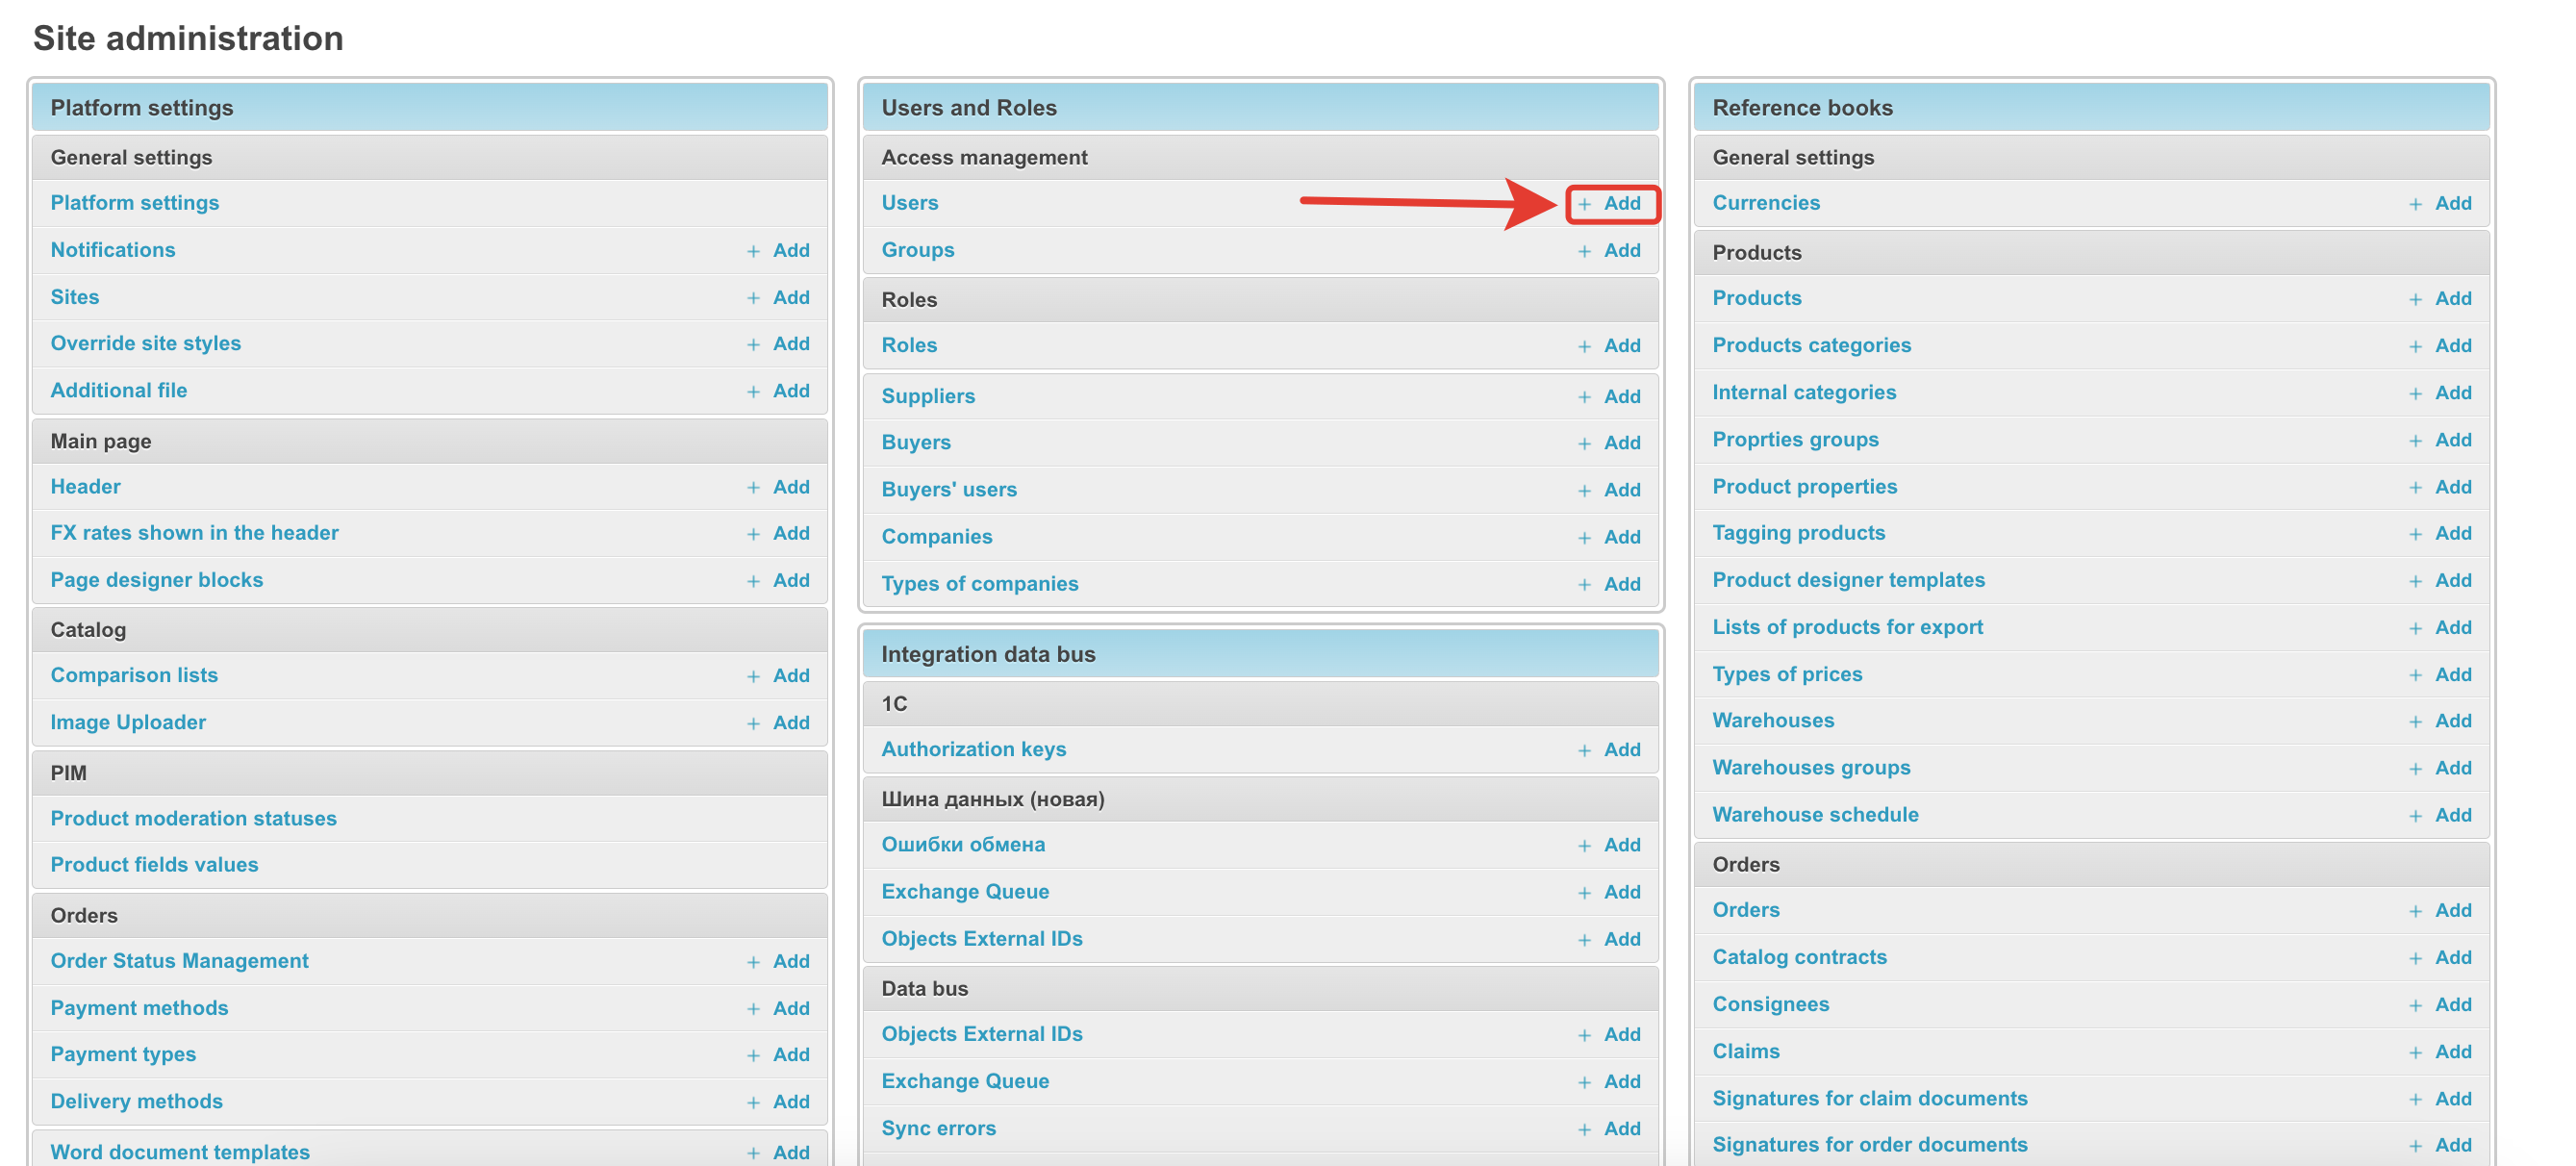Viewport: 2576px width, 1166px height.
Task: Open Page designer blocks
Action: (157, 580)
